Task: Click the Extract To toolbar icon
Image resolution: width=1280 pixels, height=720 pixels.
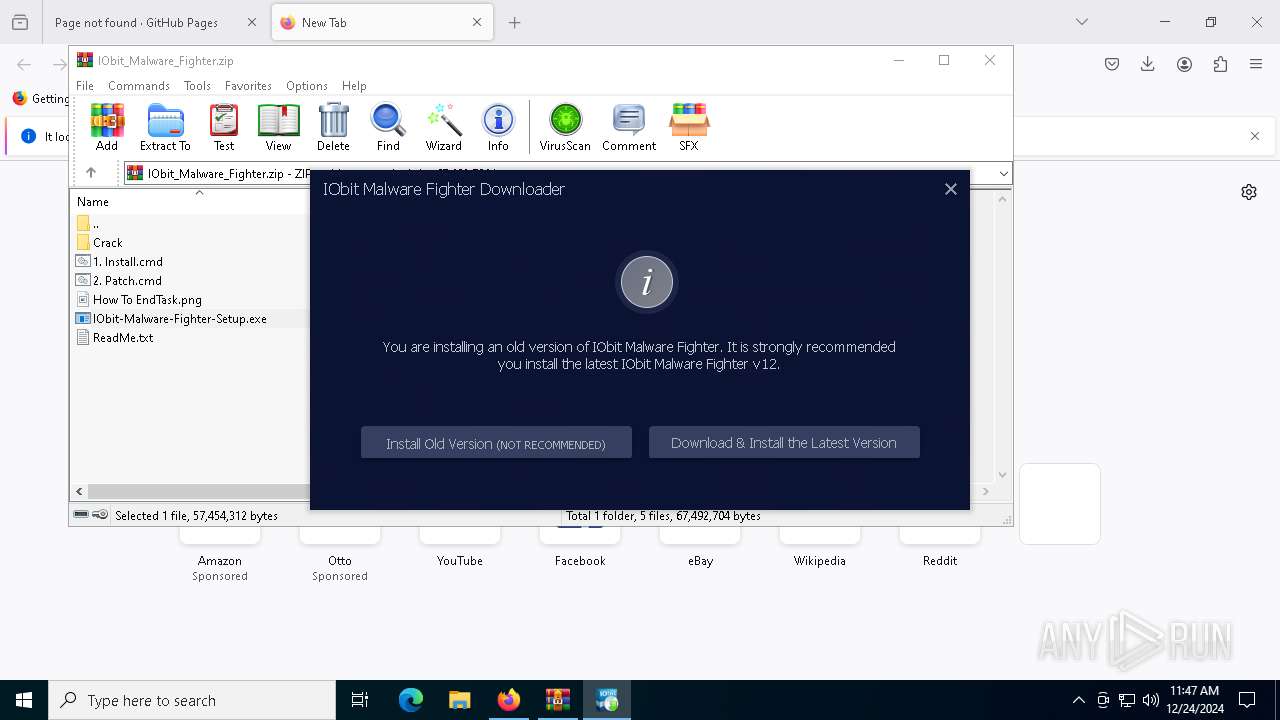Action: [165, 127]
